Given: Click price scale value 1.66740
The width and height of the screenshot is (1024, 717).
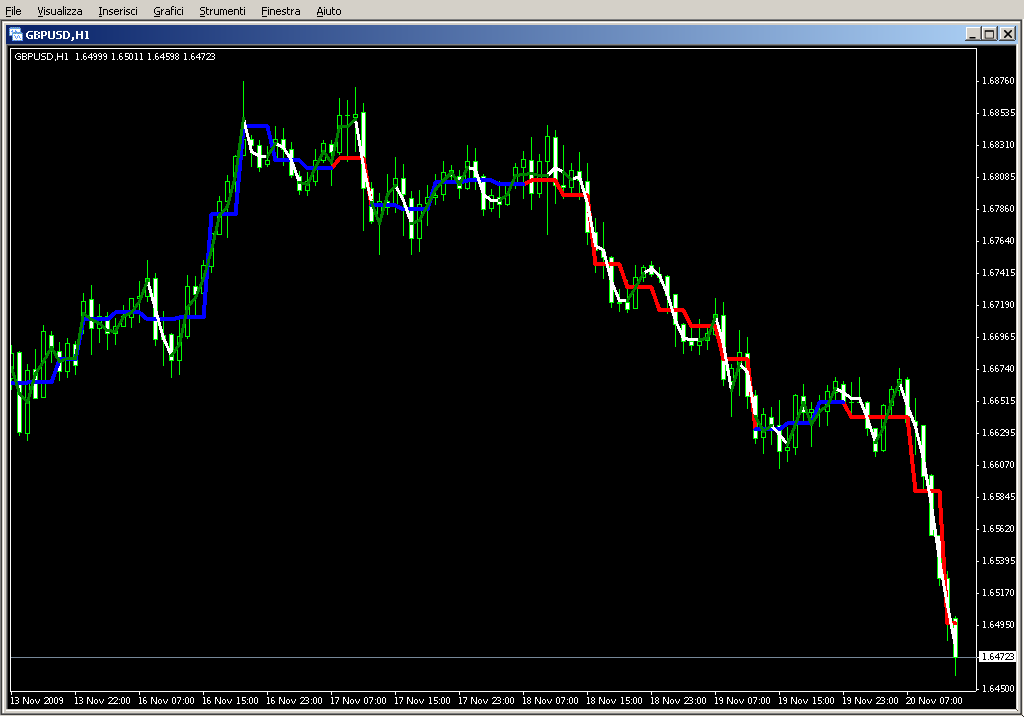Looking at the screenshot, I should 999,369.
